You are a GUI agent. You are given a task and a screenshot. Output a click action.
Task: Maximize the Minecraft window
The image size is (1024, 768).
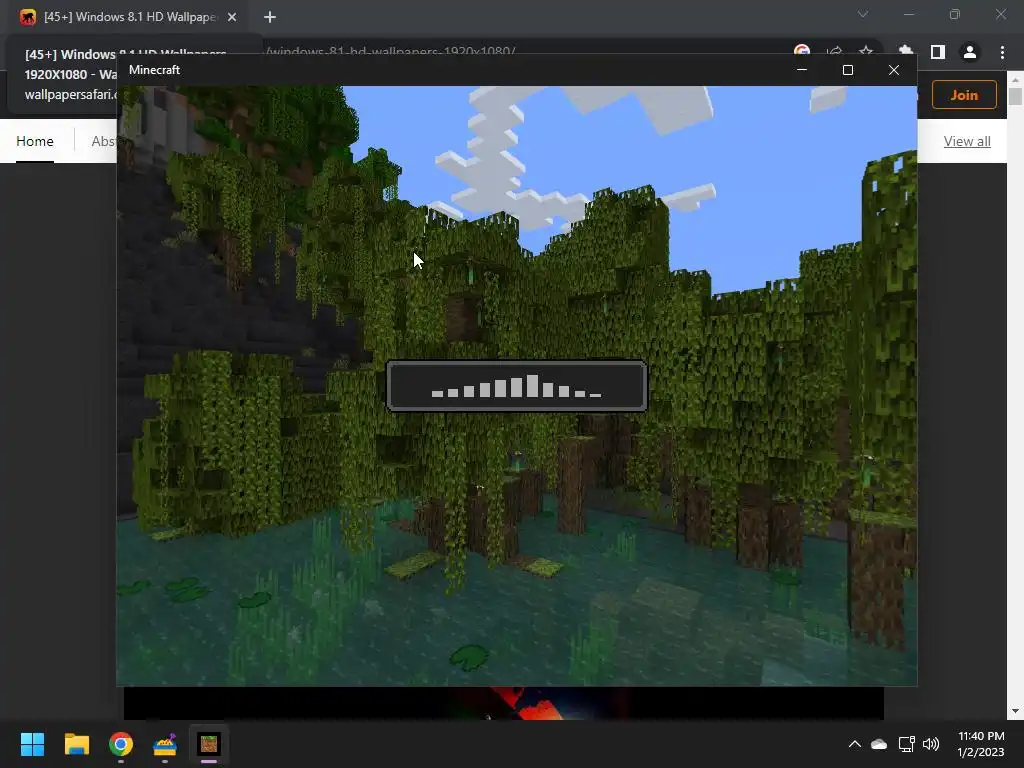click(x=848, y=70)
